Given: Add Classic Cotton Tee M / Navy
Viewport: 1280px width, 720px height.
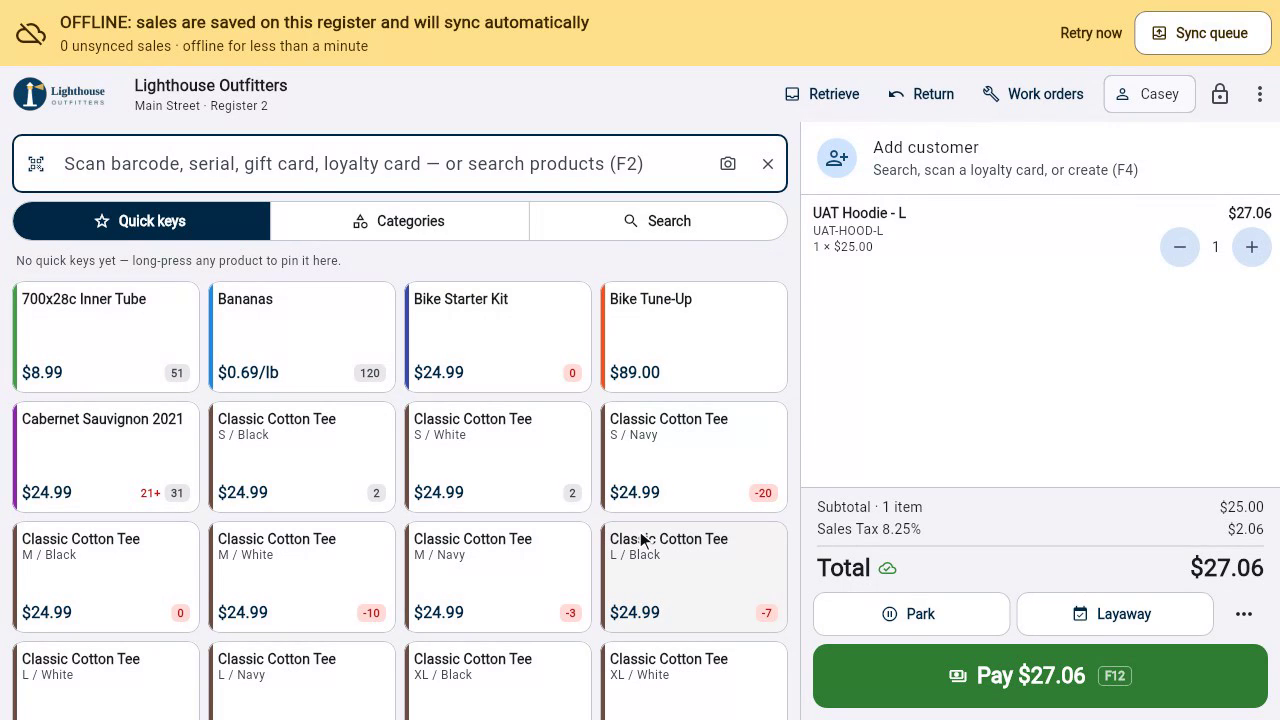Looking at the screenshot, I should point(498,577).
